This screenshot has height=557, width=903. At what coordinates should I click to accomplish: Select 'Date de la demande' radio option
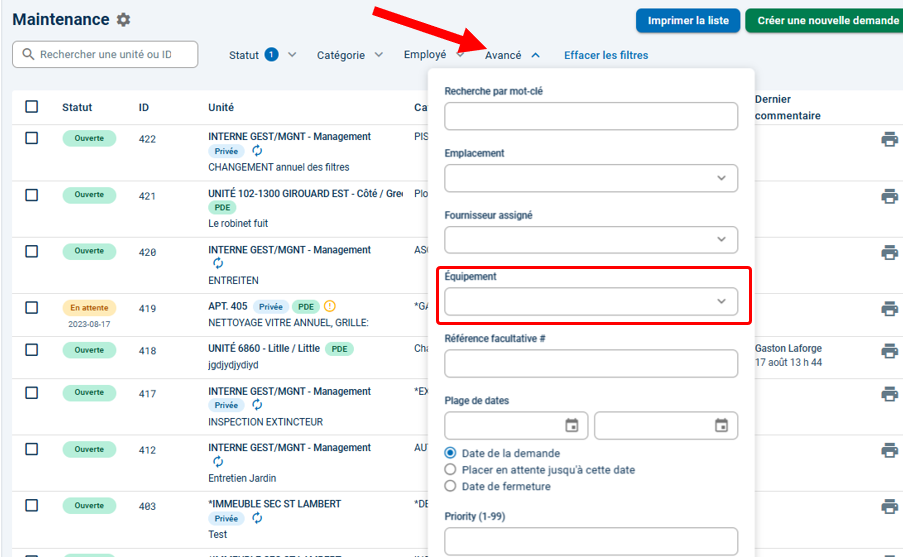coord(450,453)
